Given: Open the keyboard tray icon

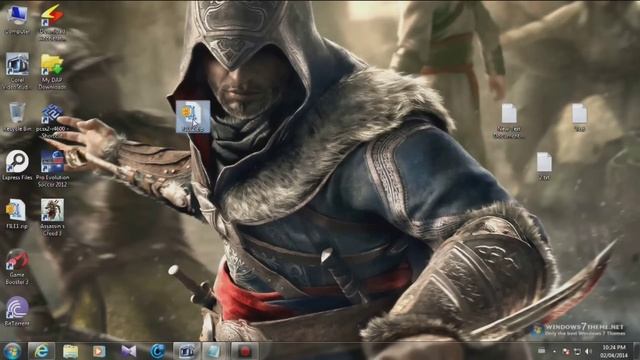Looking at the screenshot, I should pos(541,351).
